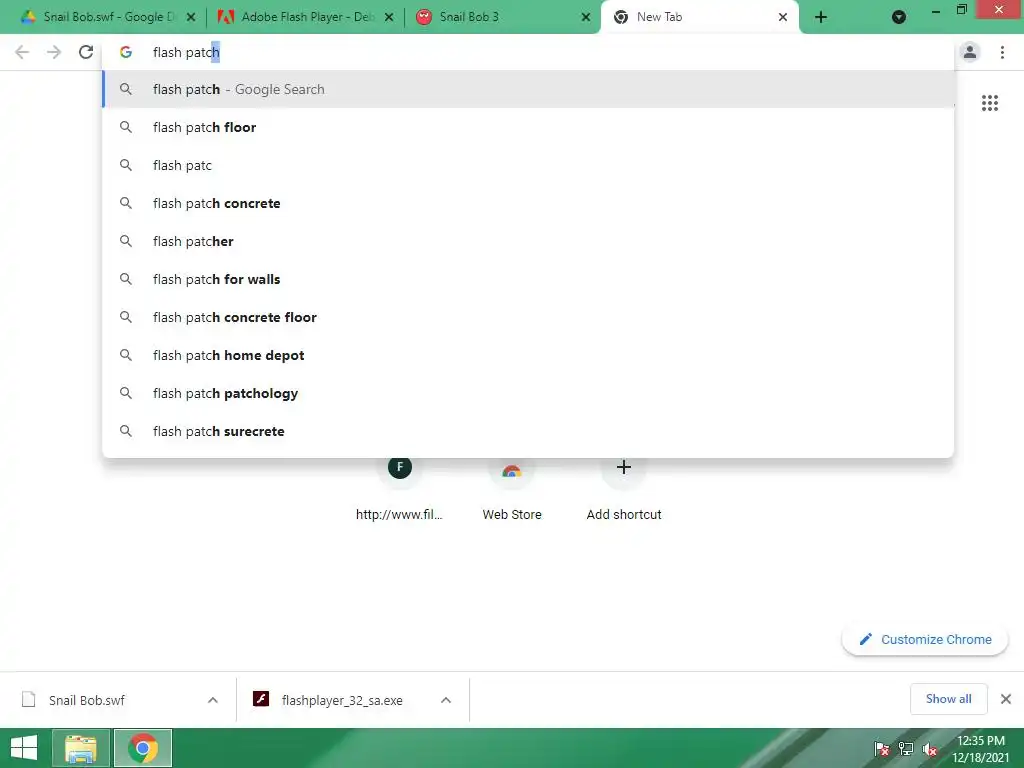Select 'flash patch concrete floor' suggestion
This screenshot has height=768, width=1024.
pyautogui.click(x=528, y=317)
